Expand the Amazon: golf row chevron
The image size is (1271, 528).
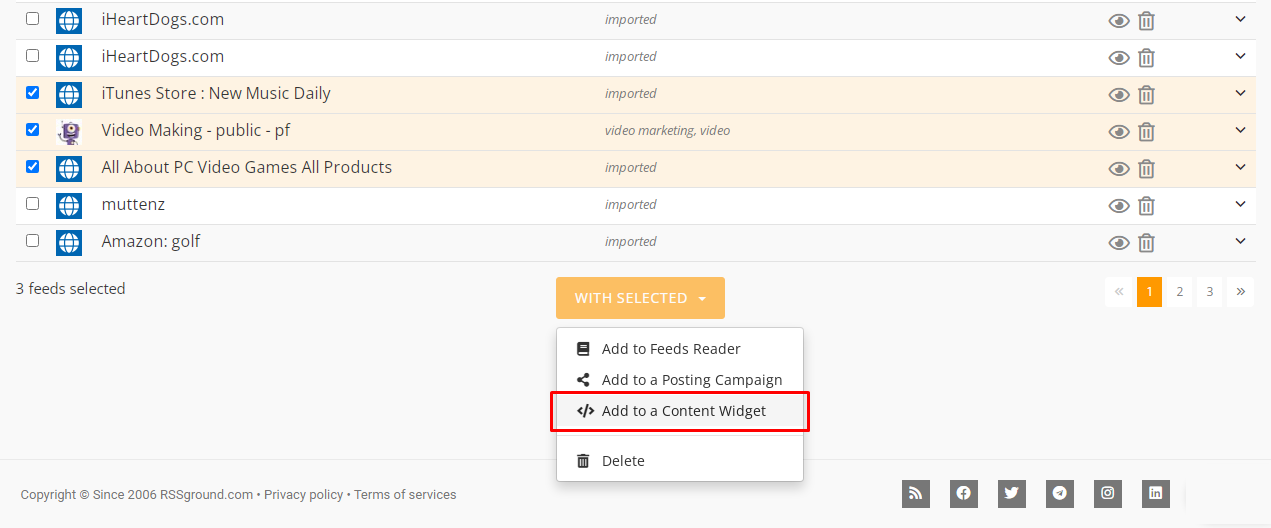pos(1240,241)
